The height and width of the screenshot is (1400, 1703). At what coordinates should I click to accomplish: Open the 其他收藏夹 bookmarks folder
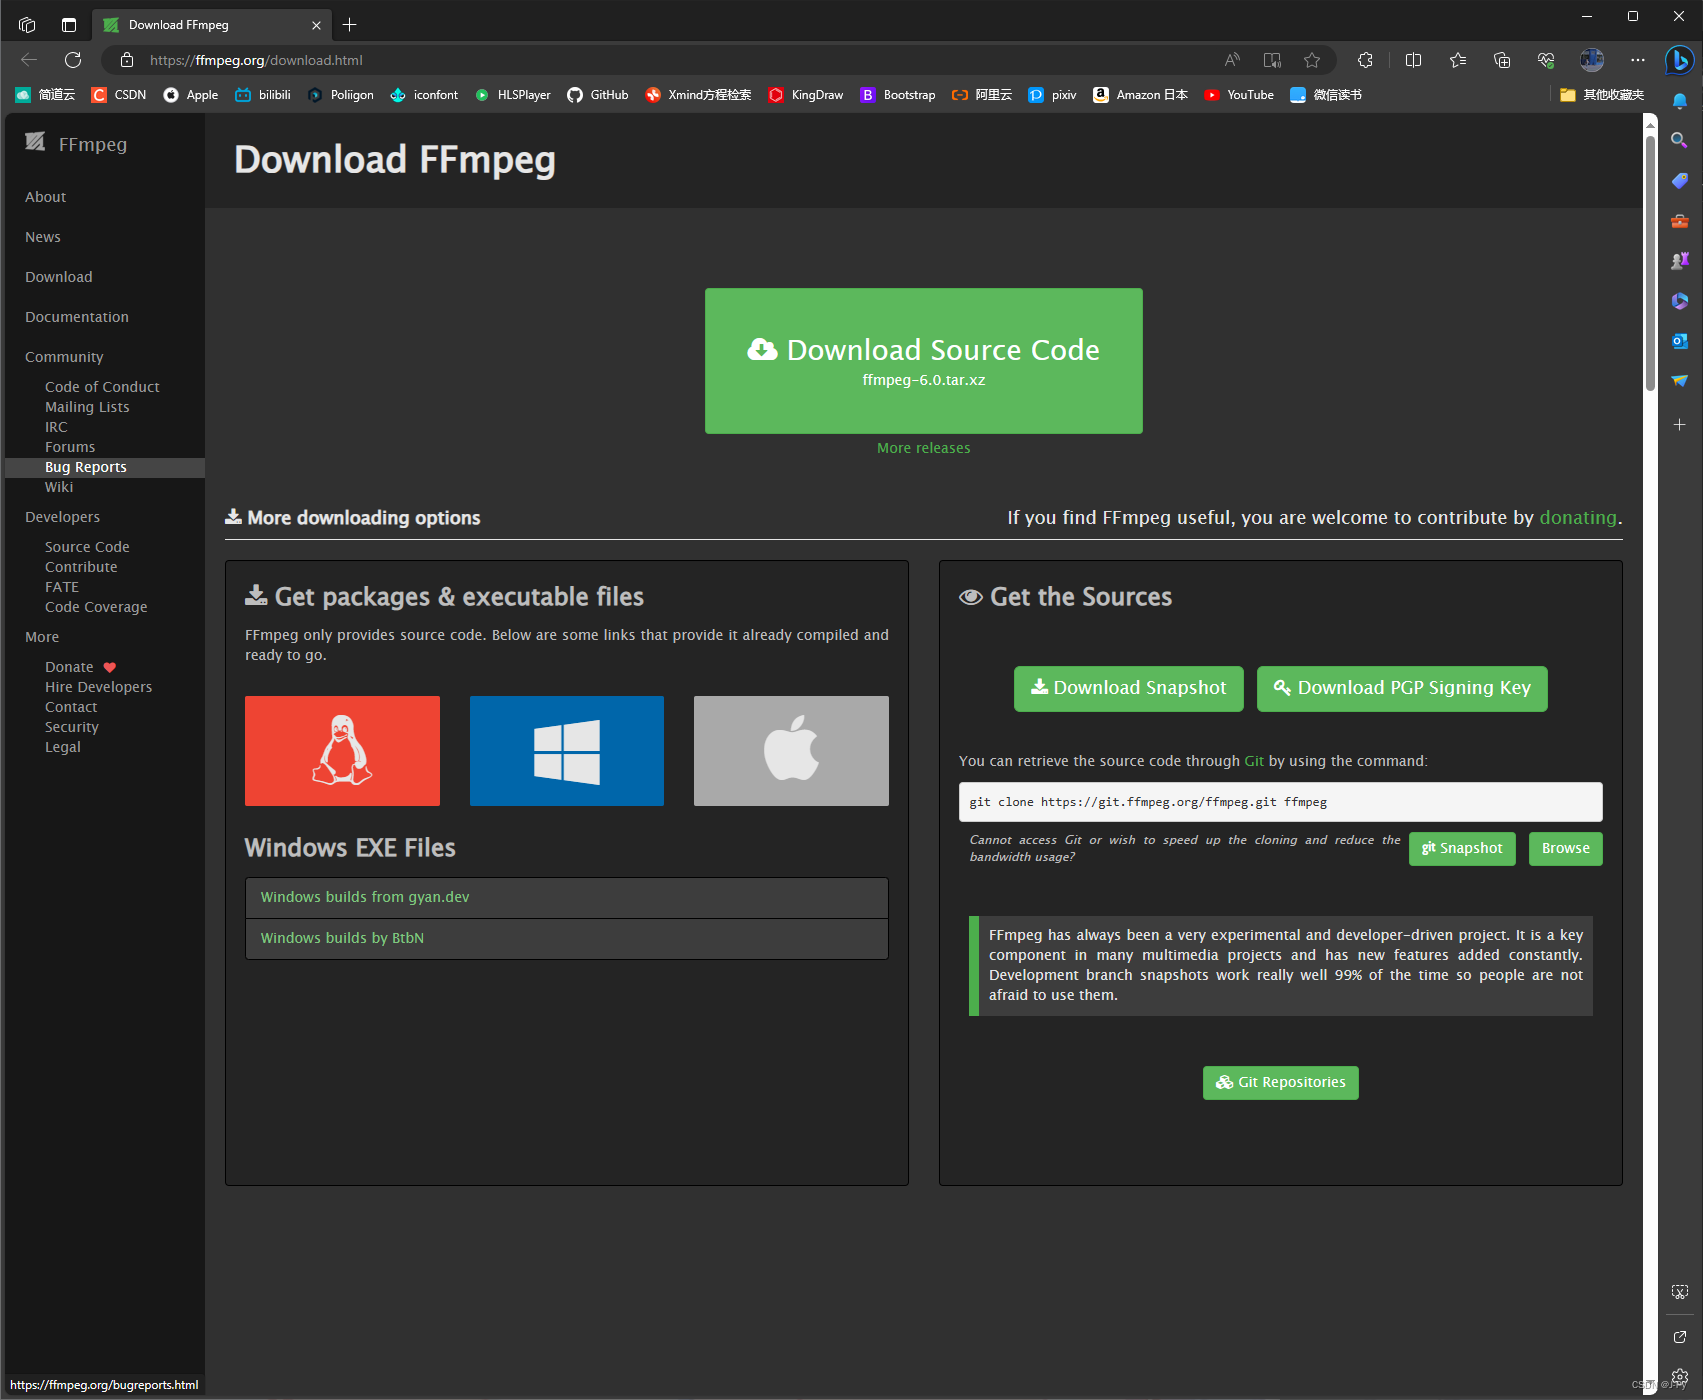click(1602, 95)
